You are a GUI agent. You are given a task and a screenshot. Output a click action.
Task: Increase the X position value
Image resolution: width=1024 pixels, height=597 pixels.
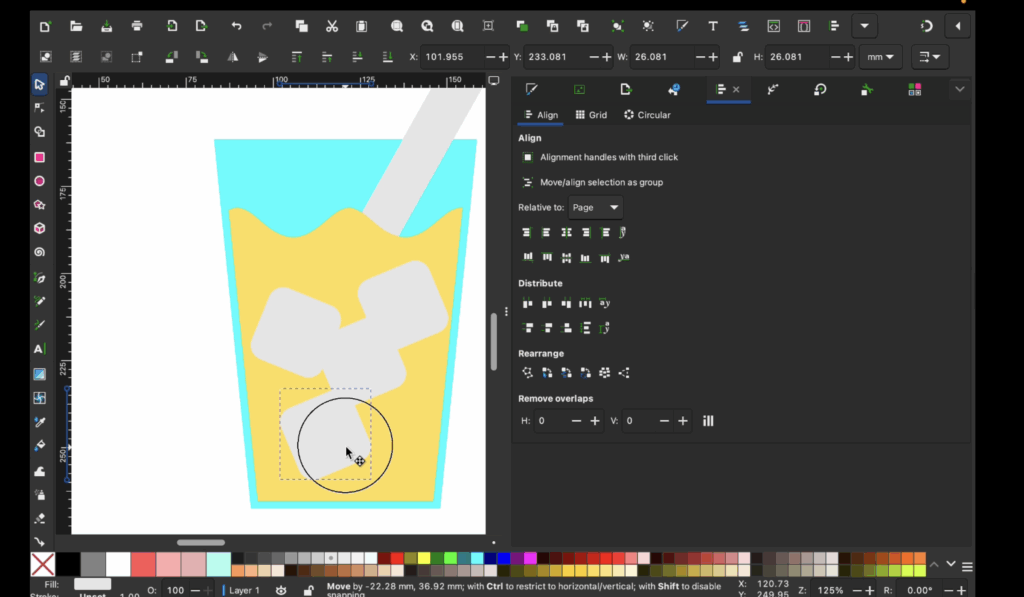[x=503, y=57]
